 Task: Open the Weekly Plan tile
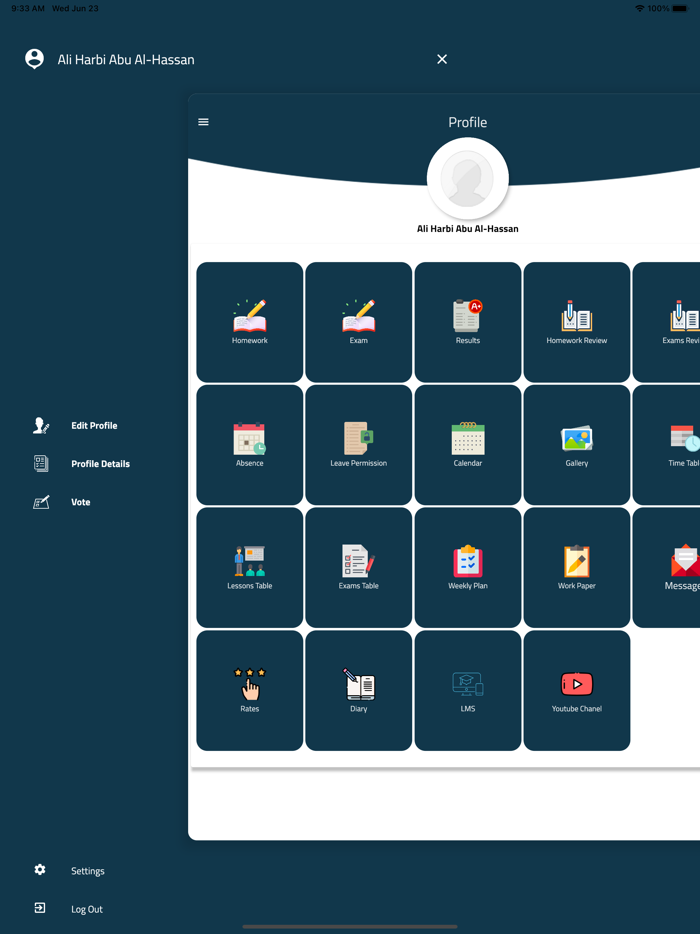pyautogui.click(x=467, y=568)
